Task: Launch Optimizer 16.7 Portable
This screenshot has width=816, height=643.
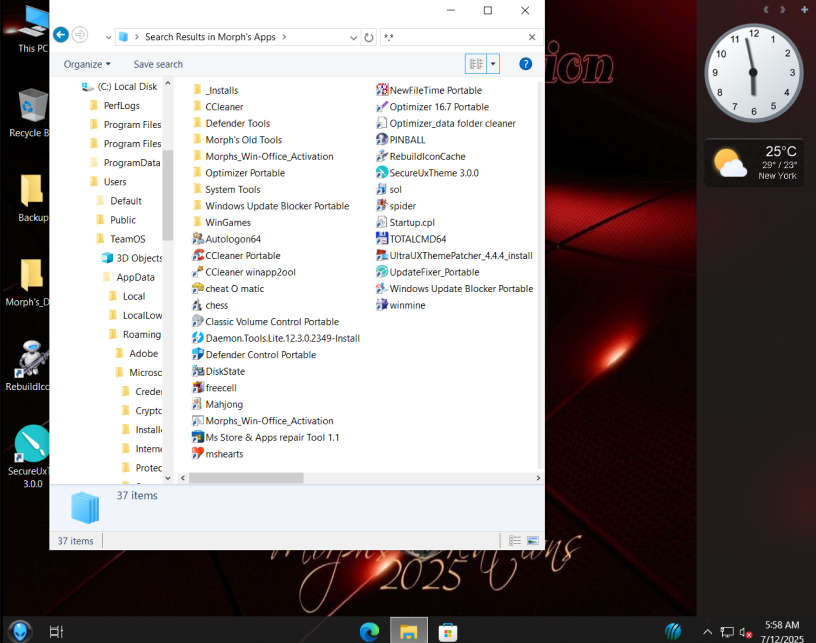Action: click(432, 107)
